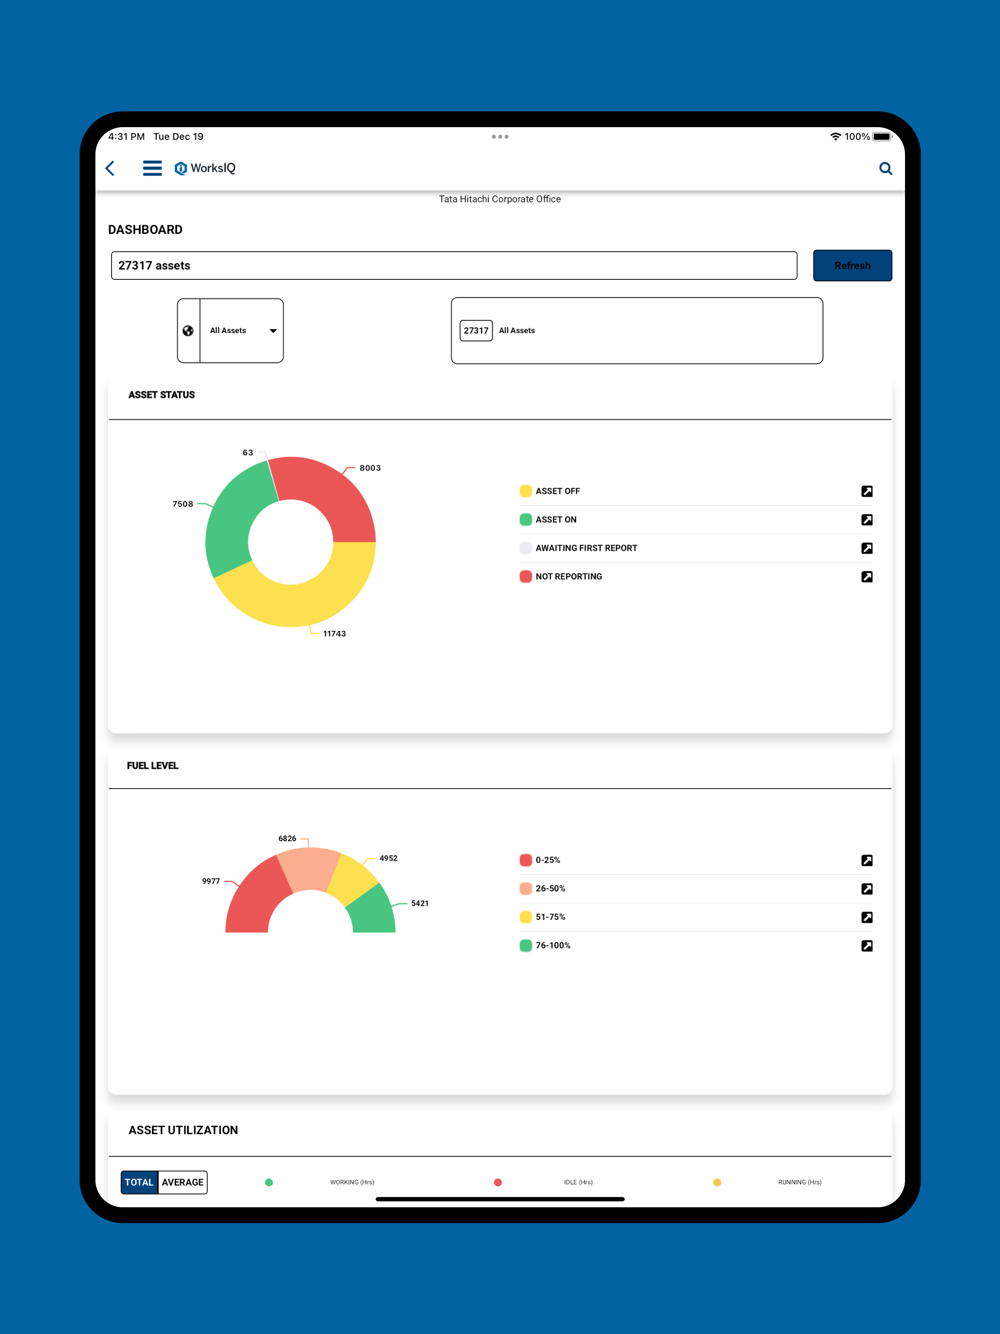Tap the three-dot multitasking indicator
Image resolution: width=1000 pixels, height=1334 pixels.
[x=500, y=137]
